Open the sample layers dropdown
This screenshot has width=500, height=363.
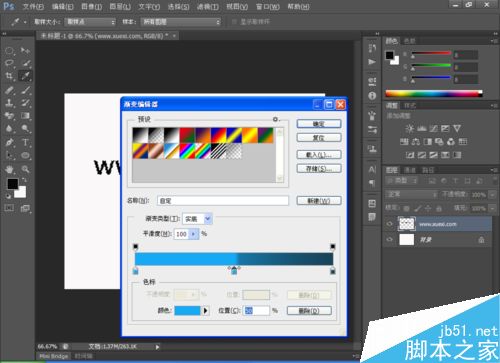tap(181, 22)
